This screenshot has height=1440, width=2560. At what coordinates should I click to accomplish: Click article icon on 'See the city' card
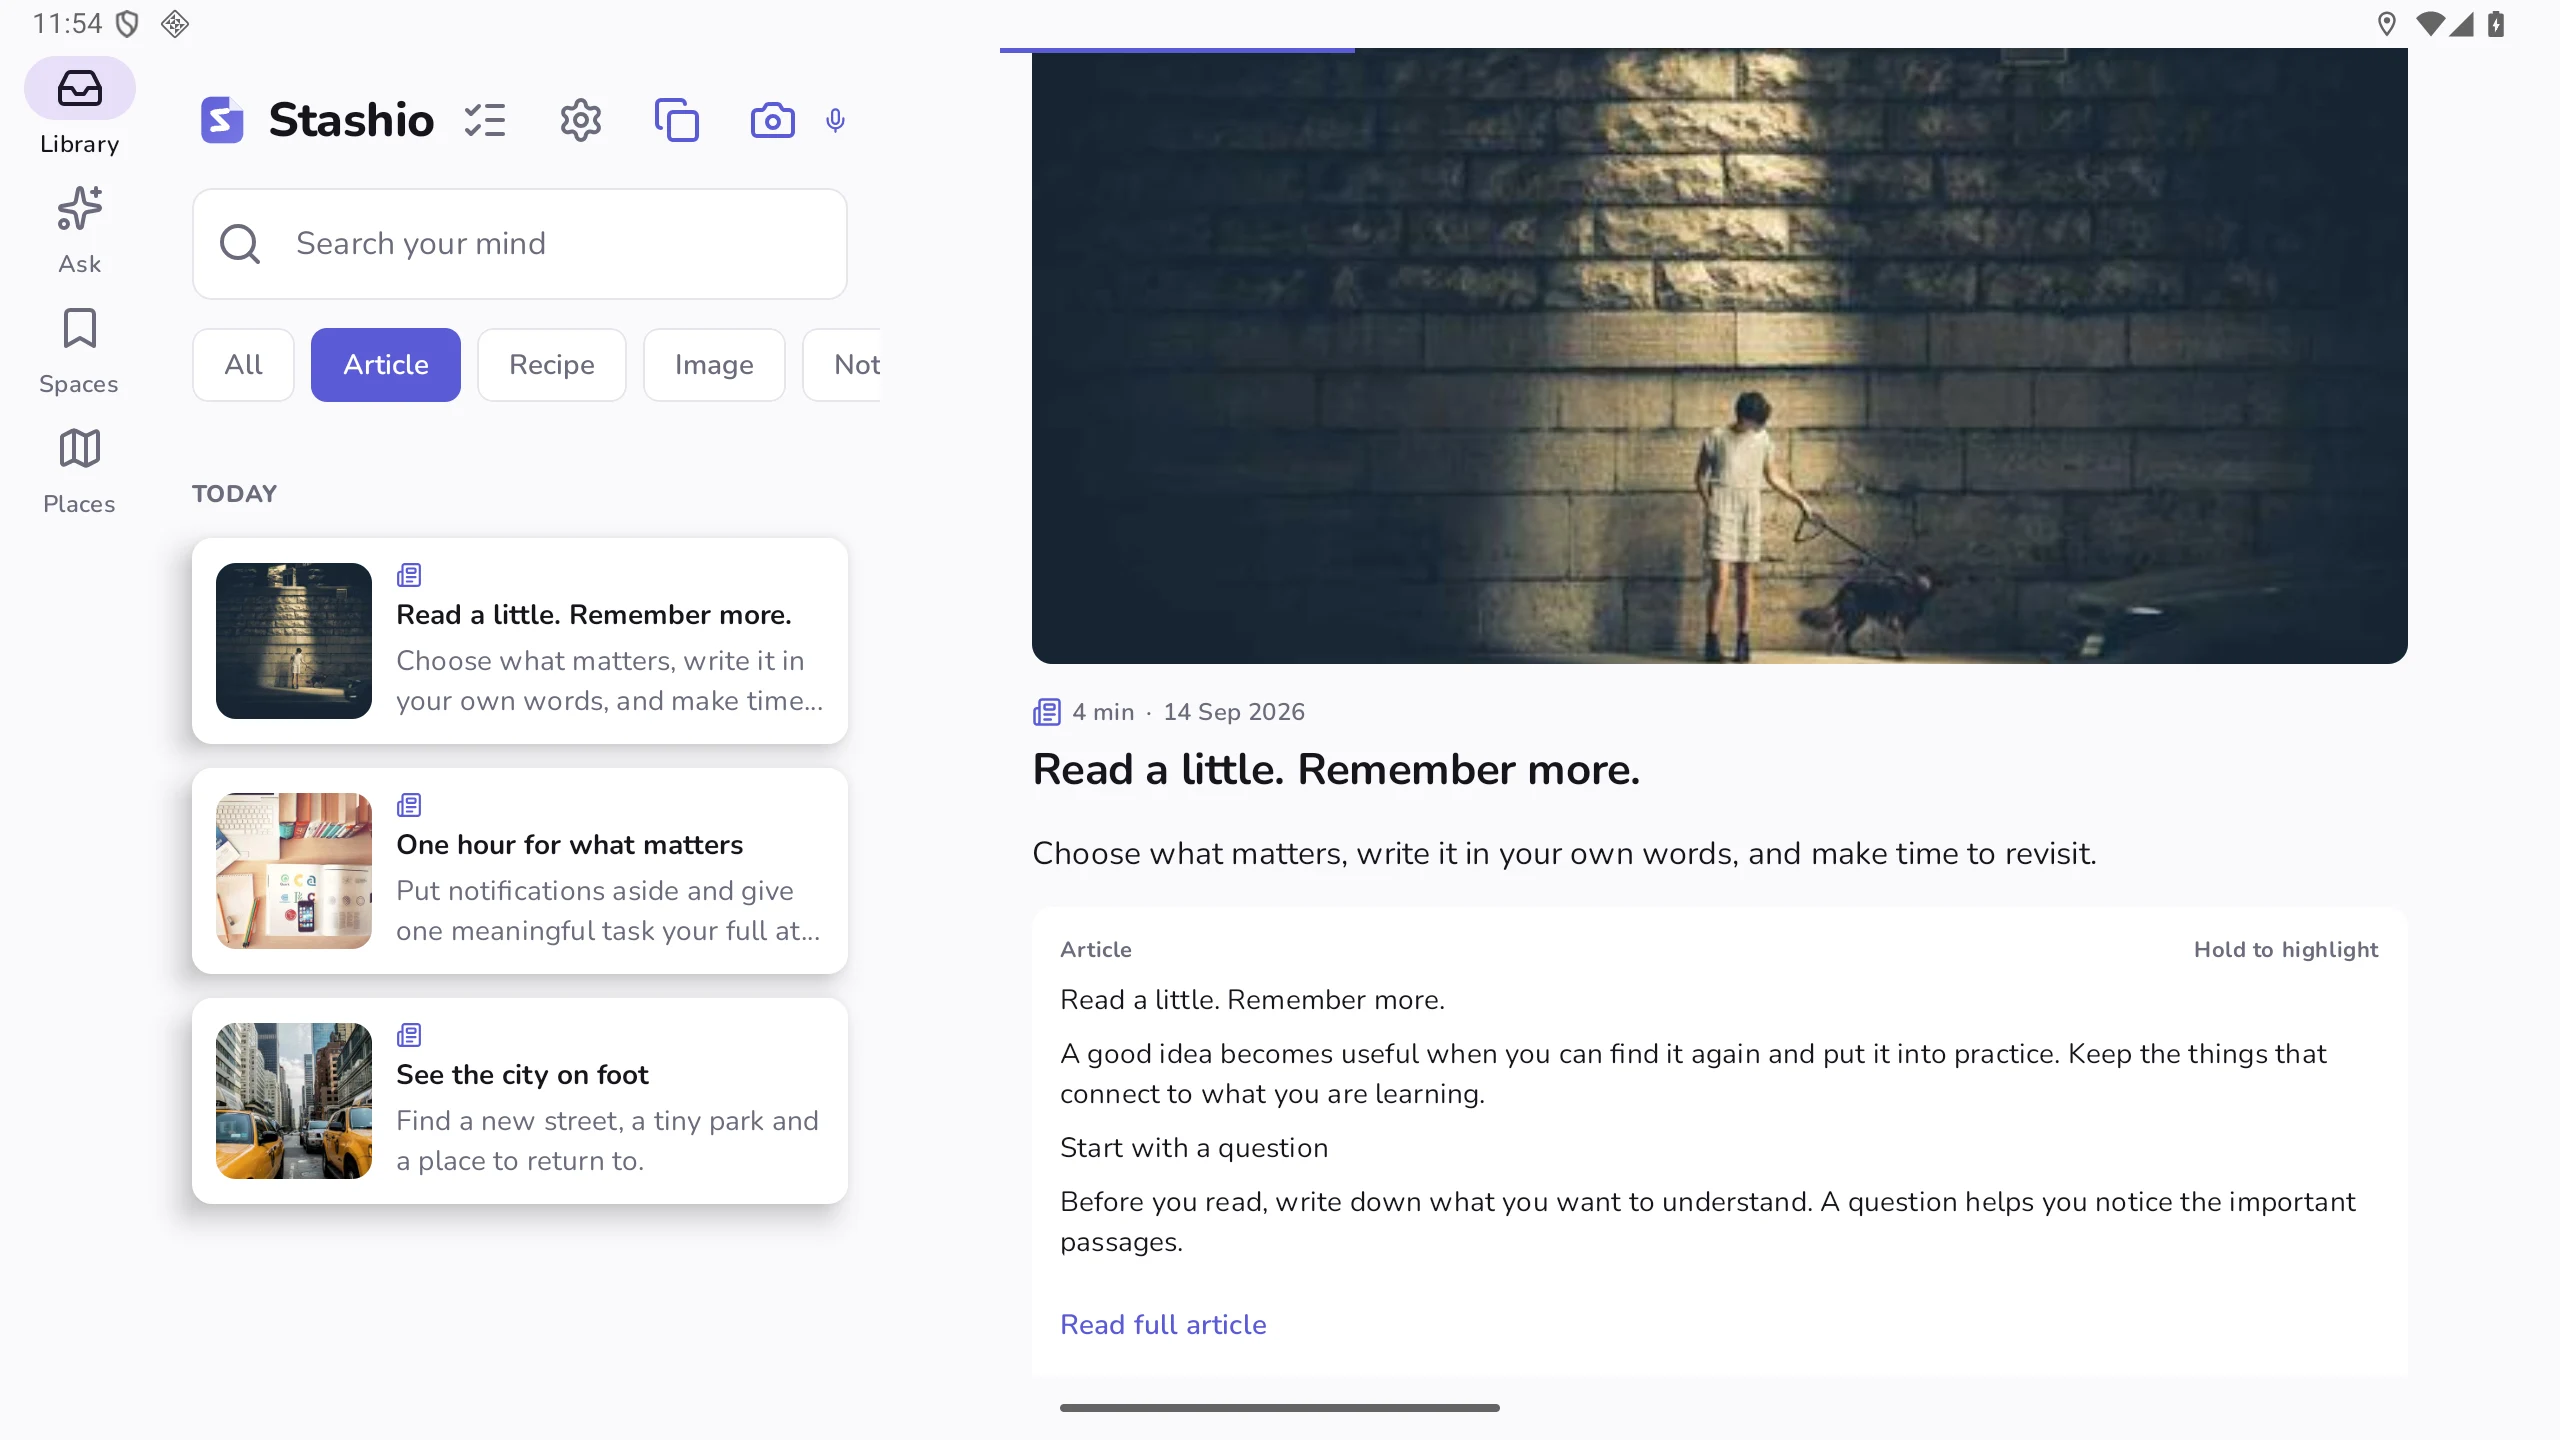click(409, 1035)
